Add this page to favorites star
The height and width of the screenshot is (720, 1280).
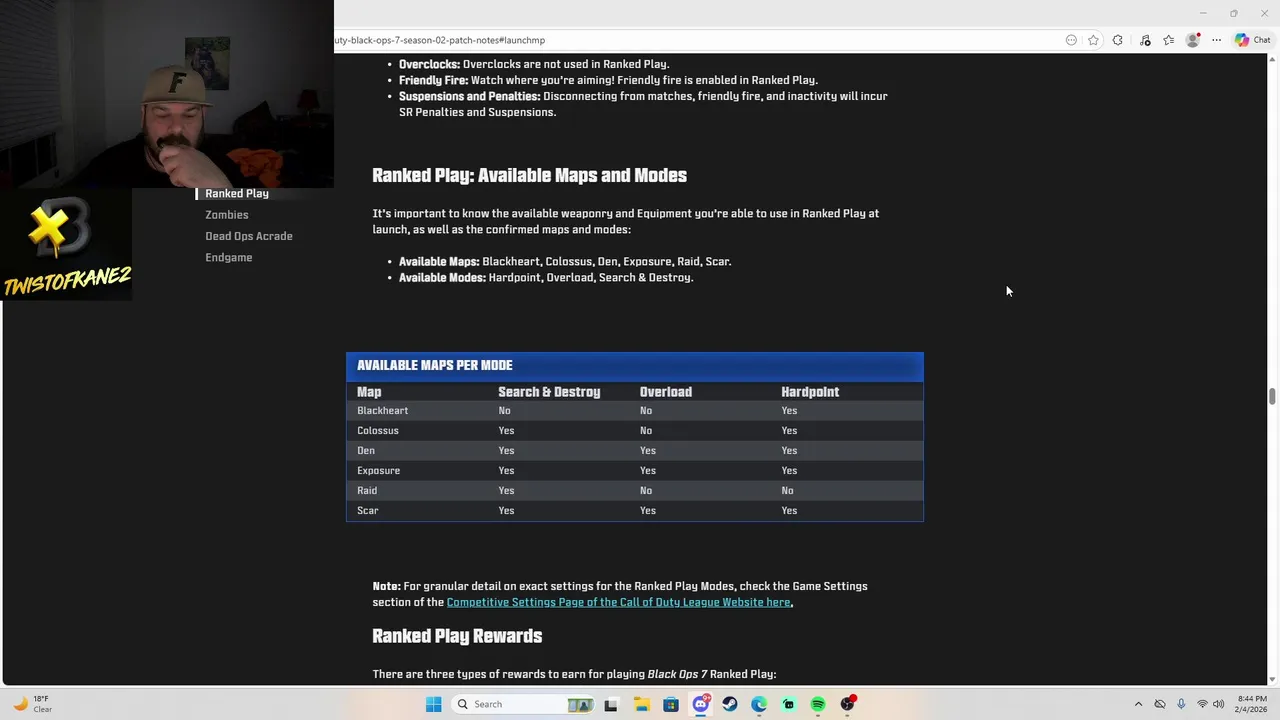click(1093, 40)
